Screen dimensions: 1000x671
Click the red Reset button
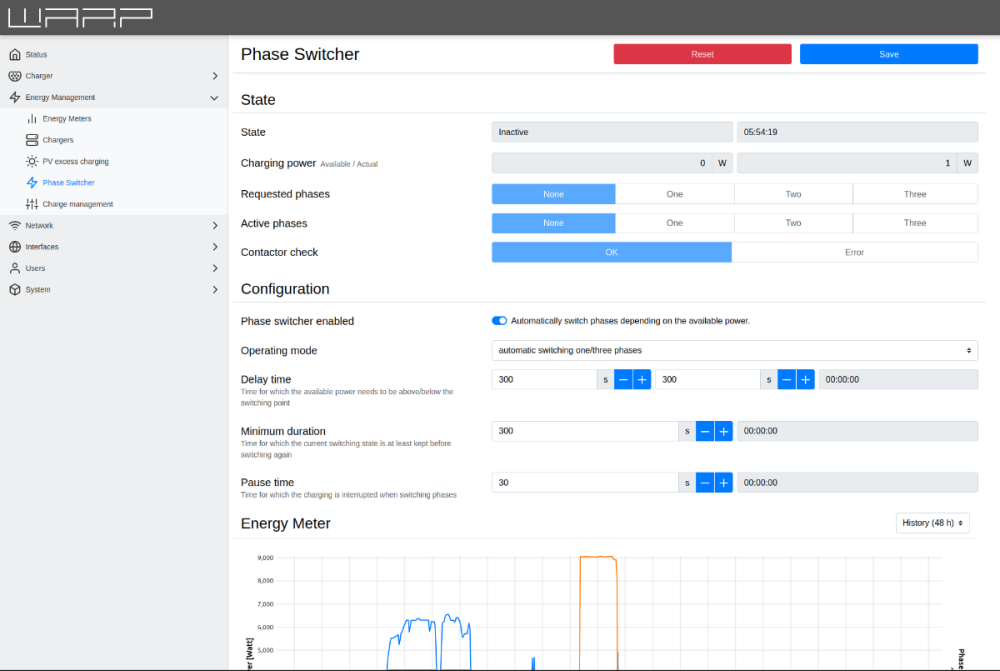tap(702, 54)
